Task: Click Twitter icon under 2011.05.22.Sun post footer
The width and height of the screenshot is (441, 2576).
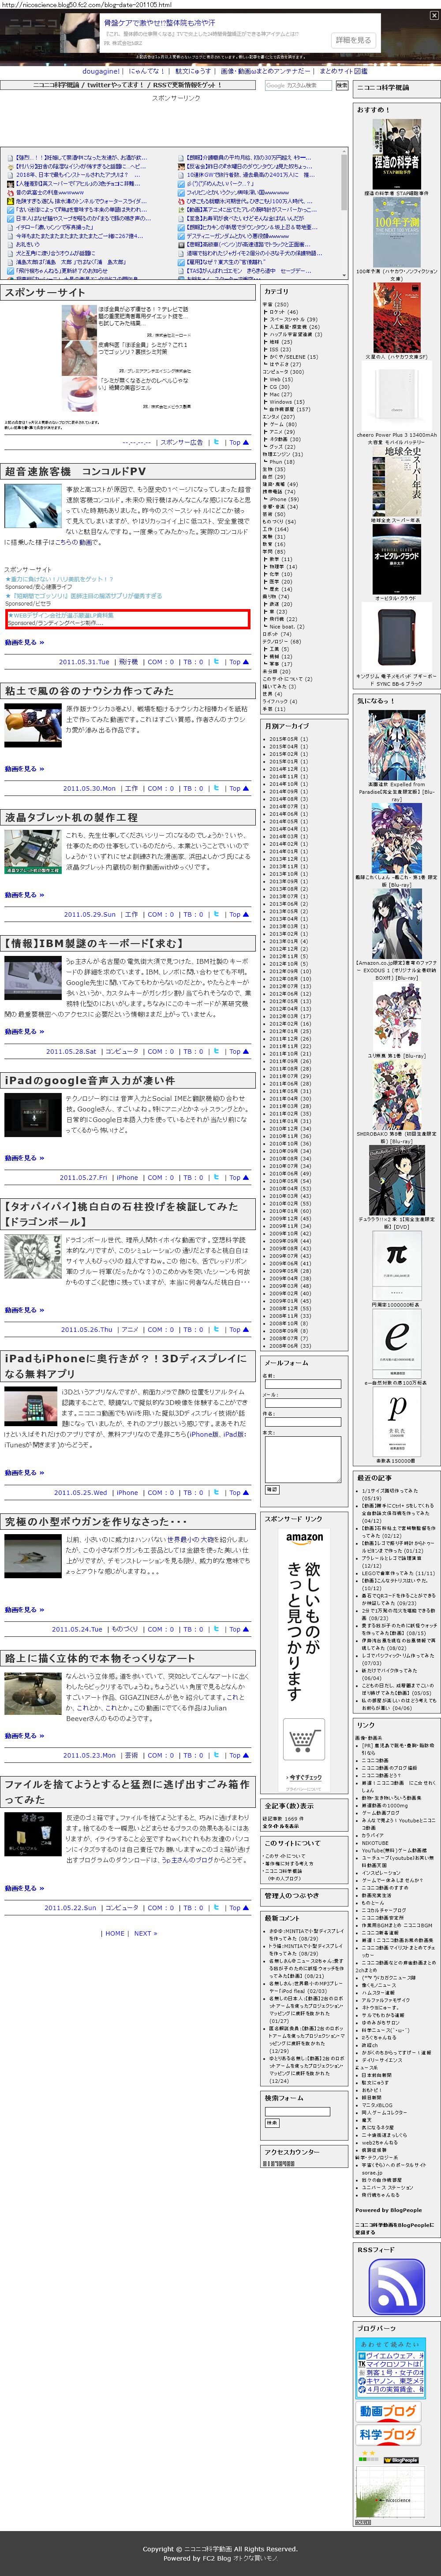Action: coord(216,1907)
